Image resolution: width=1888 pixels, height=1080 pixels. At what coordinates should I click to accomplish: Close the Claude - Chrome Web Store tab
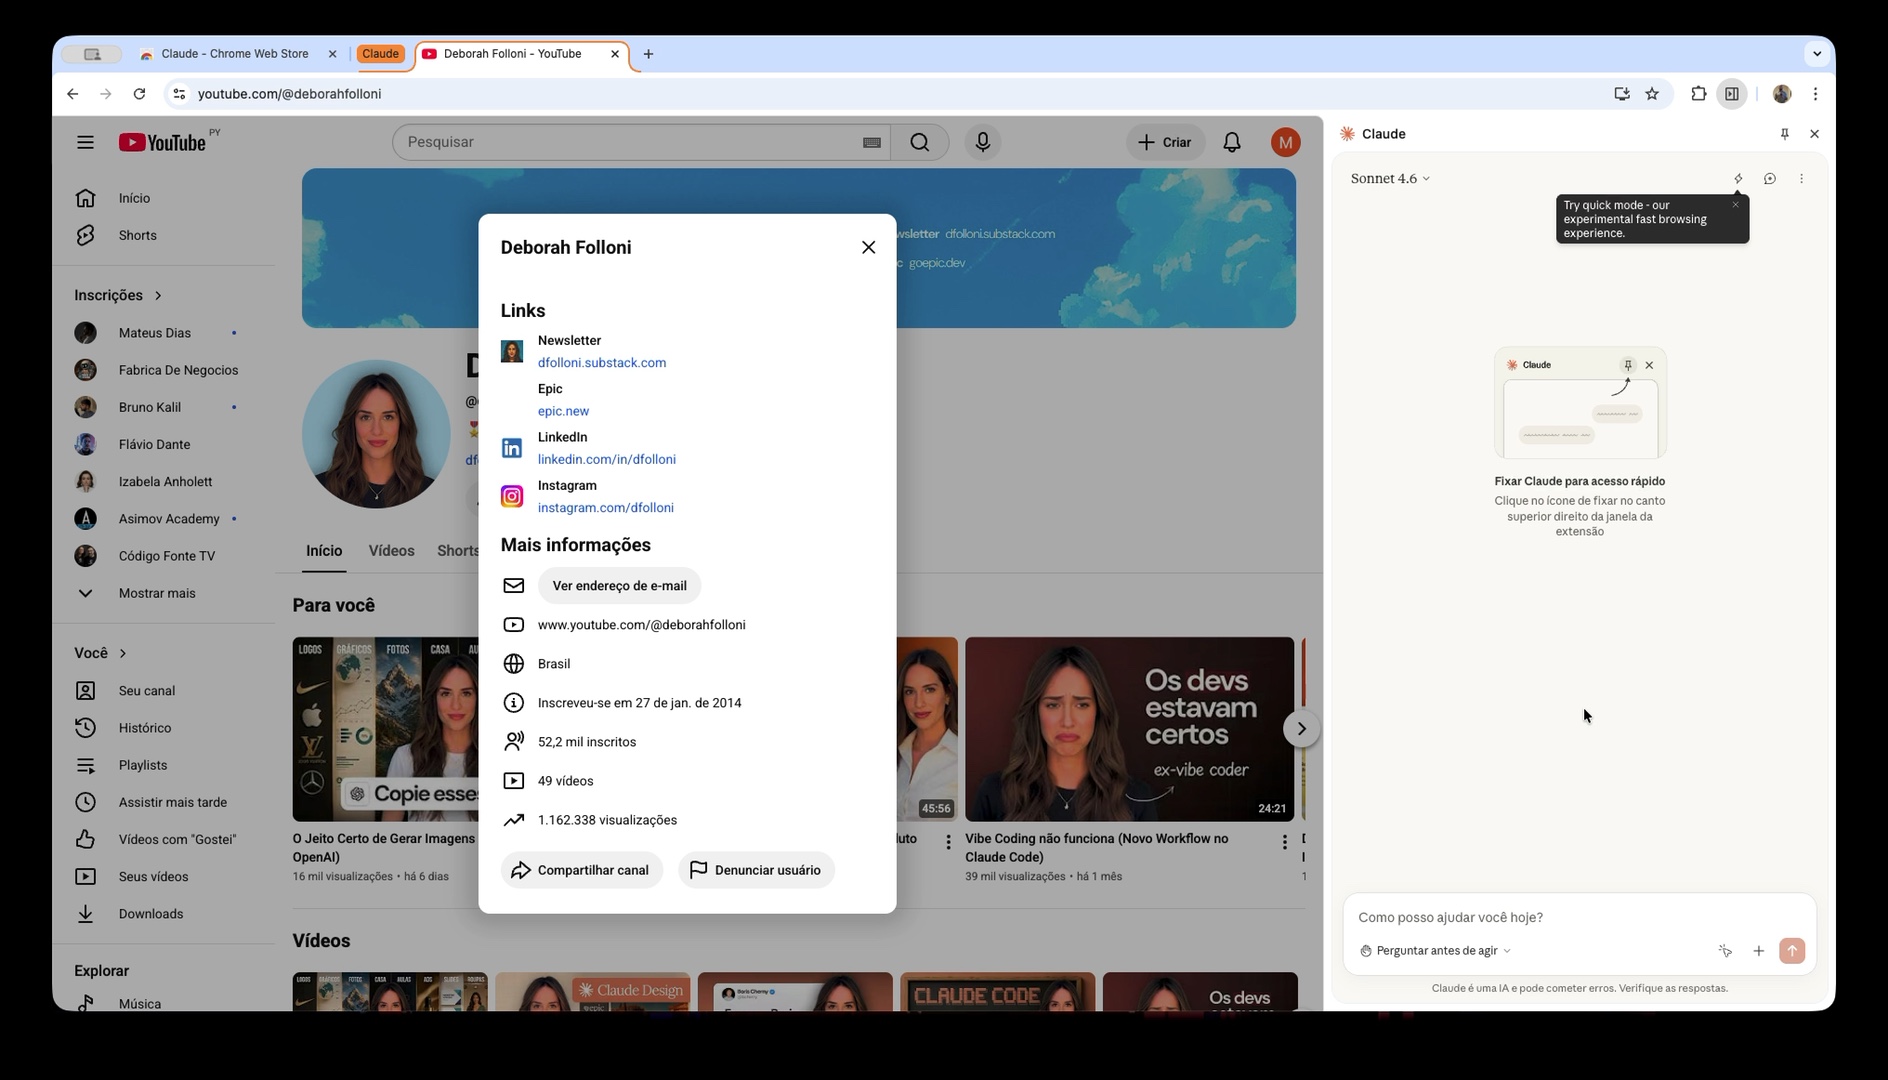pos(332,54)
